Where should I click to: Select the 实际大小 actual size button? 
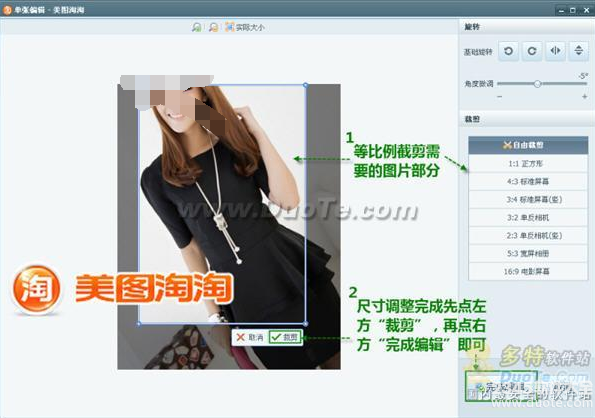coord(245,27)
